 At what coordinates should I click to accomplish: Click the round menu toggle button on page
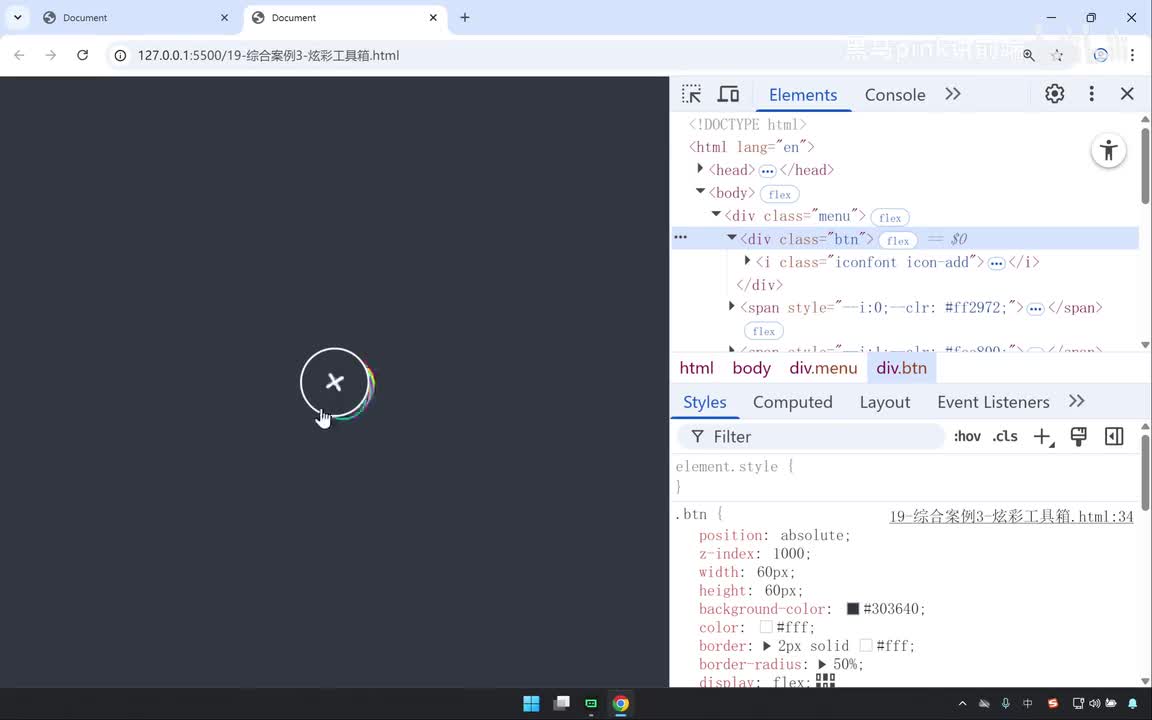(334, 382)
